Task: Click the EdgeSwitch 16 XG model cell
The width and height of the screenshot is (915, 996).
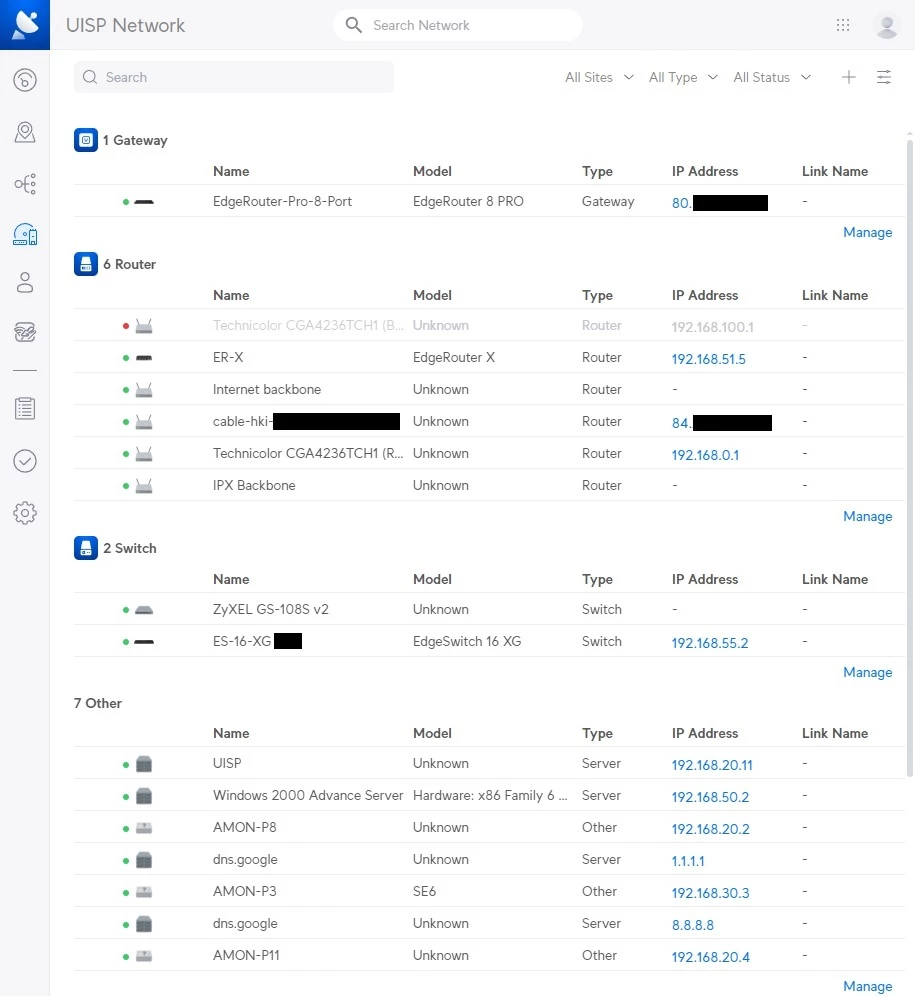Action: click(x=467, y=642)
